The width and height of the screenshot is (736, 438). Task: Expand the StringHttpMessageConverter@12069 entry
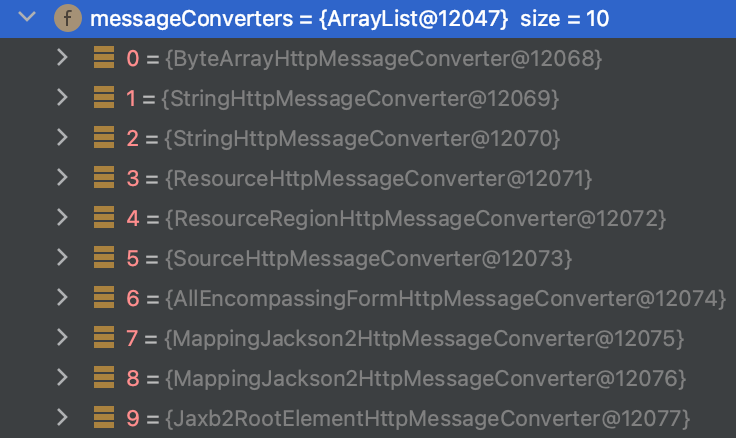62,98
